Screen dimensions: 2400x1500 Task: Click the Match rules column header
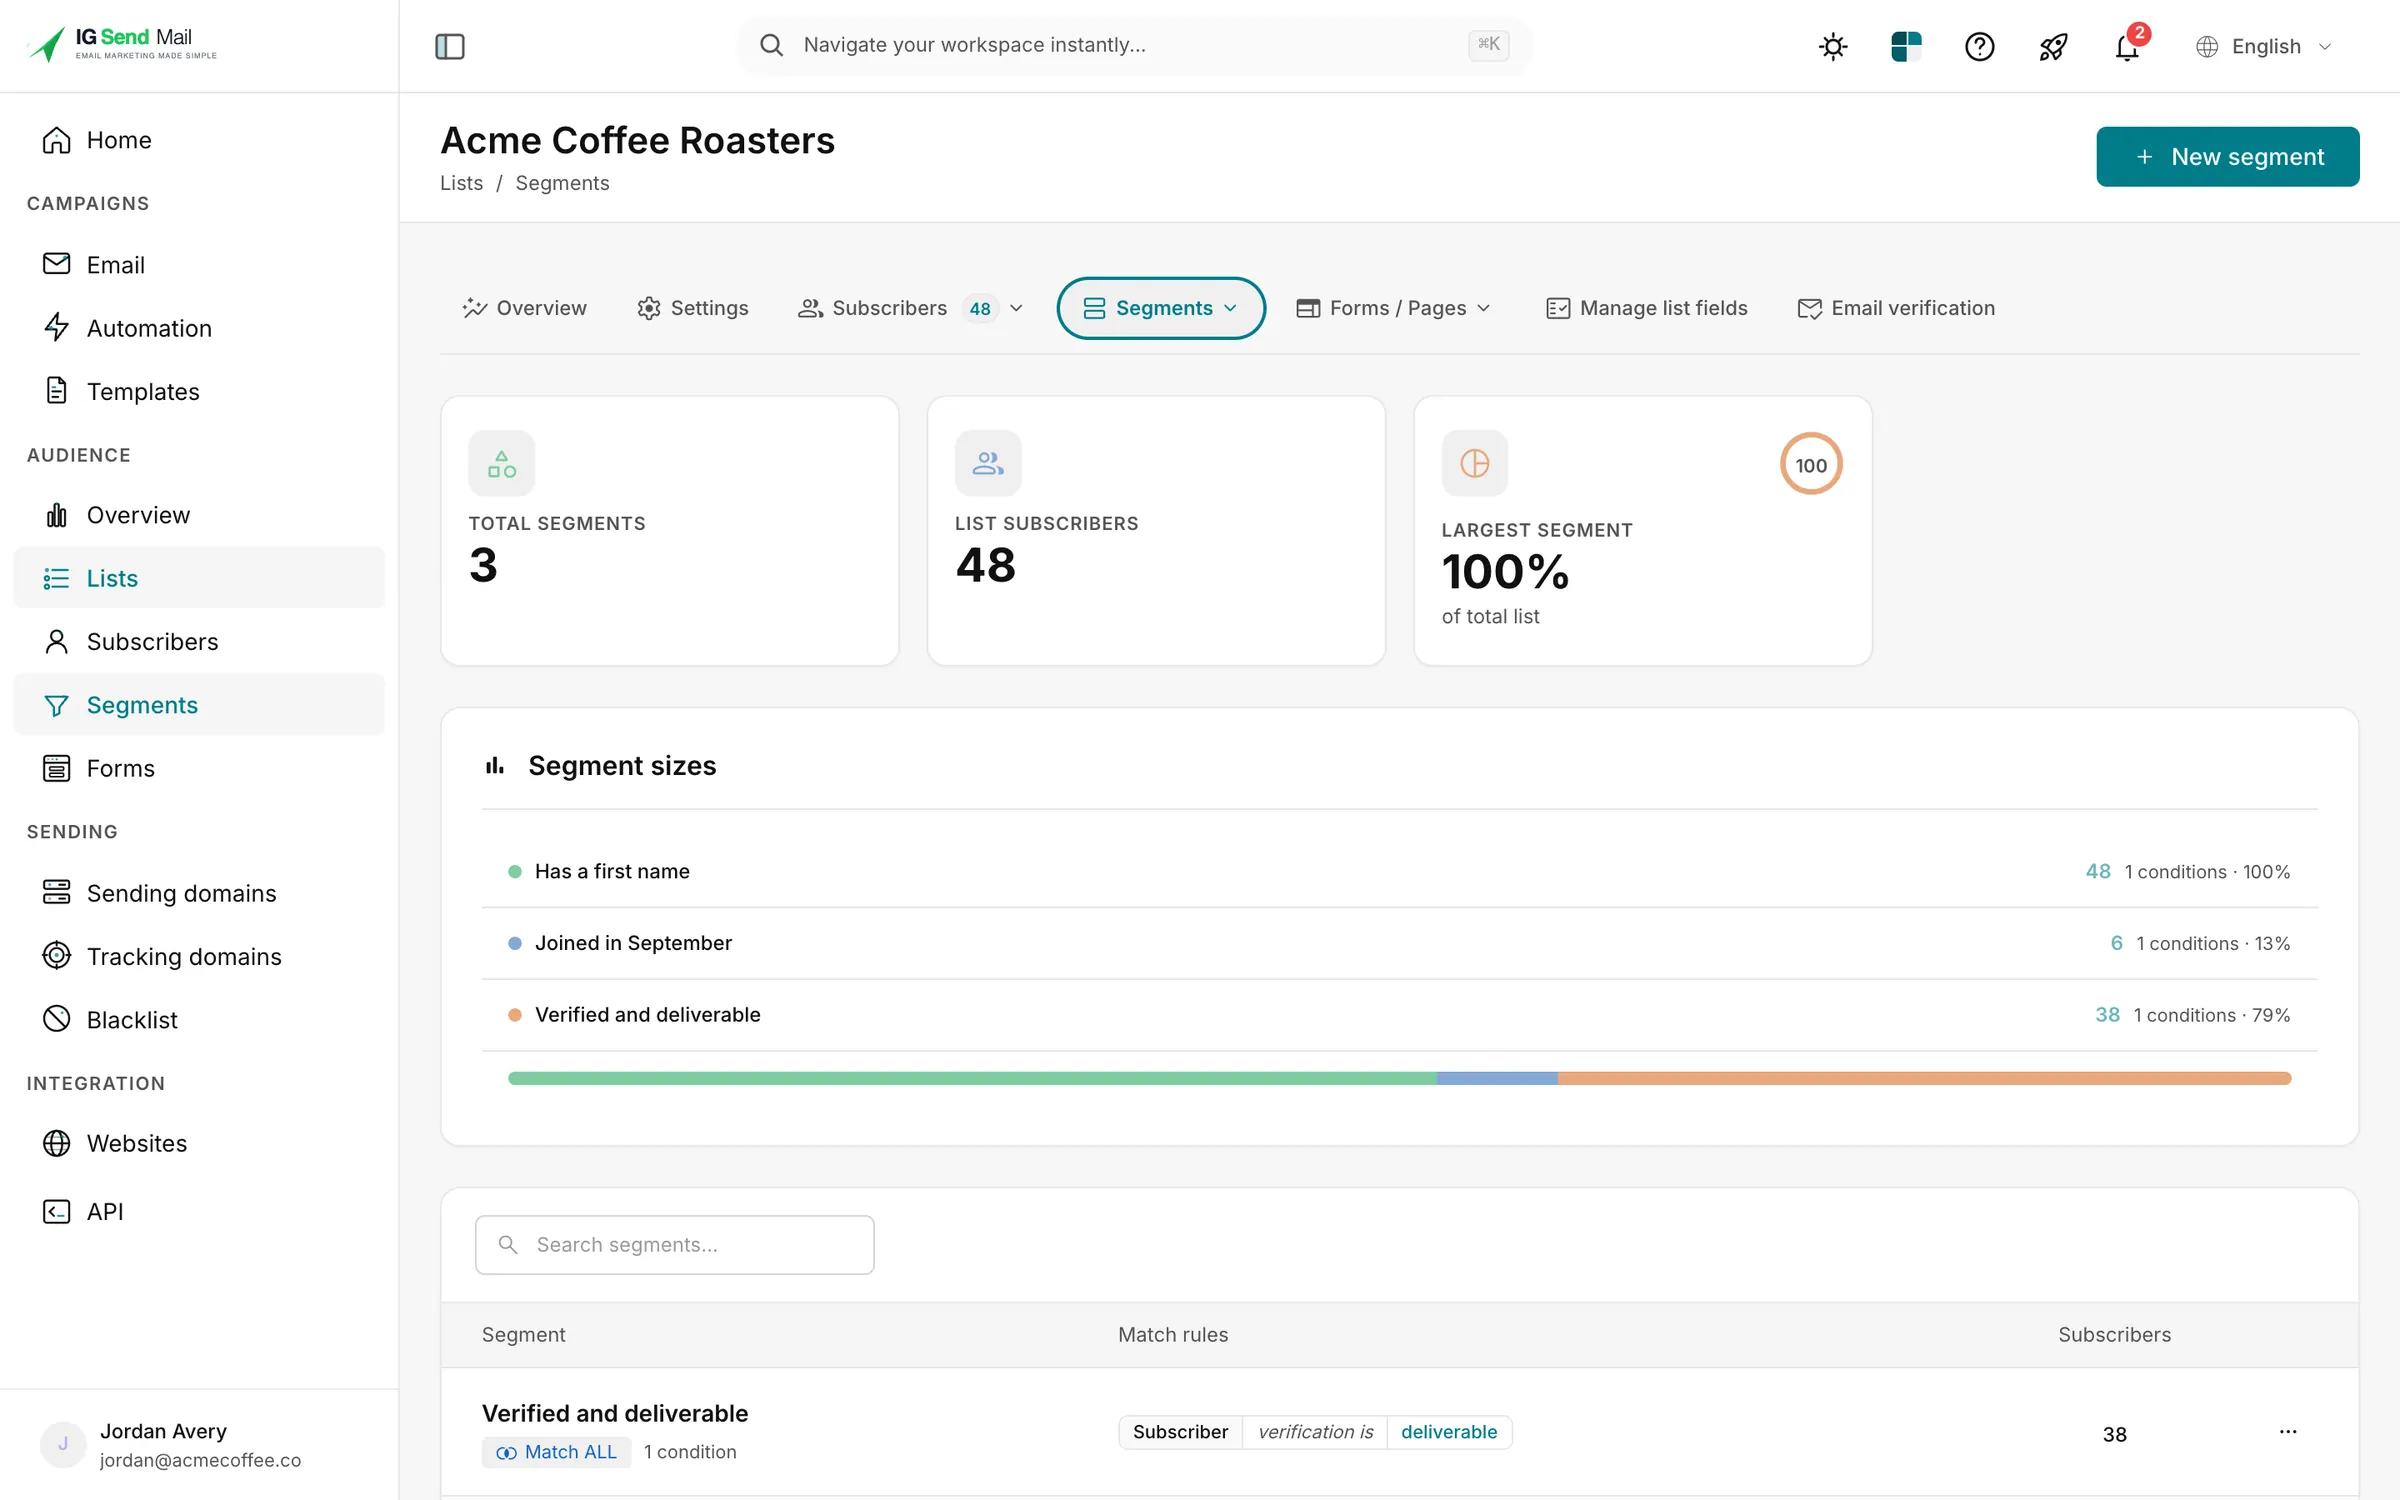(1173, 1335)
